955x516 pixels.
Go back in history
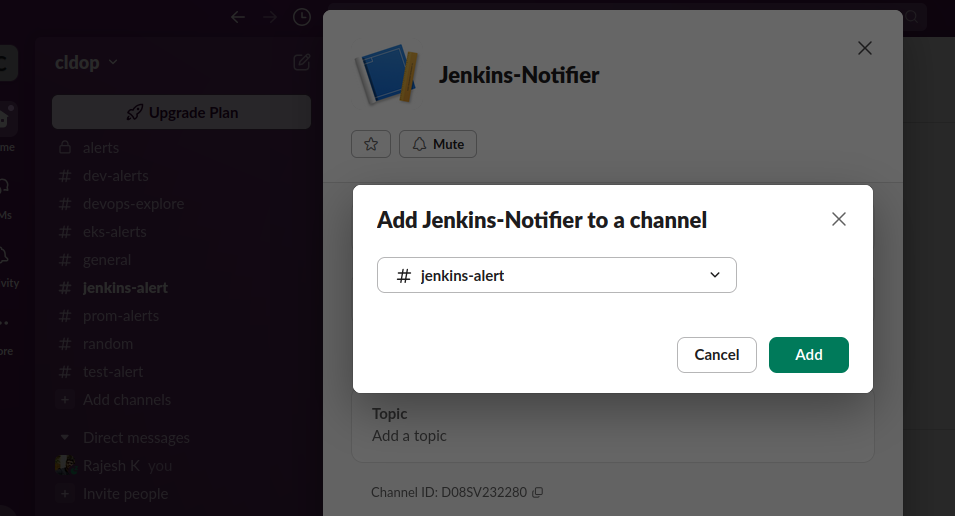pyautogui.click(x=238, y=17)
